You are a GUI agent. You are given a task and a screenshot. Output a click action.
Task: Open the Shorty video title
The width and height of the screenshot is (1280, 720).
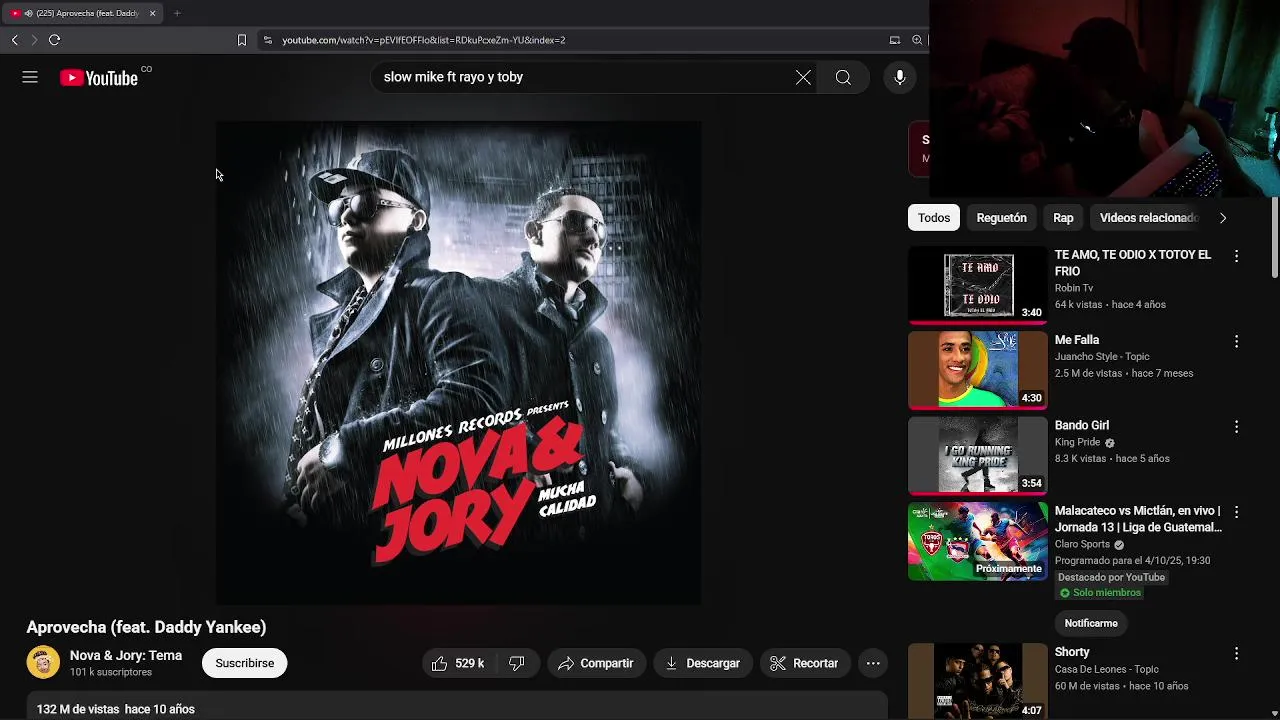pos(1072,652)
